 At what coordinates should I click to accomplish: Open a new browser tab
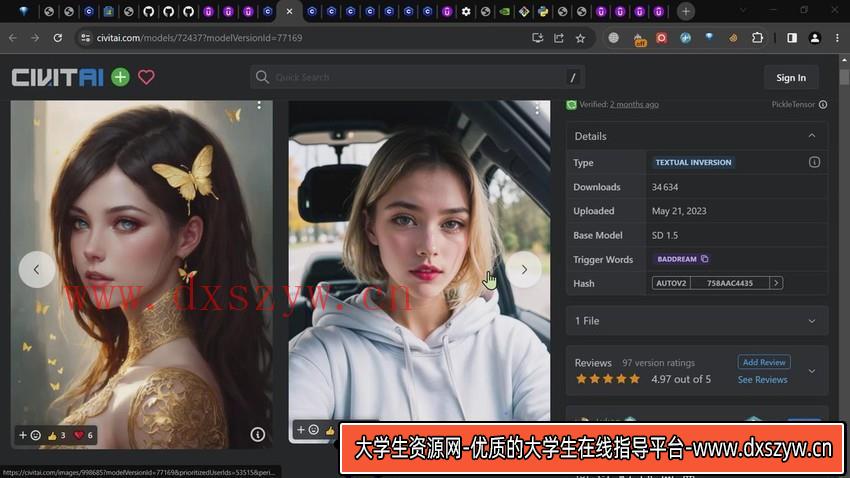tap(686, 11)
